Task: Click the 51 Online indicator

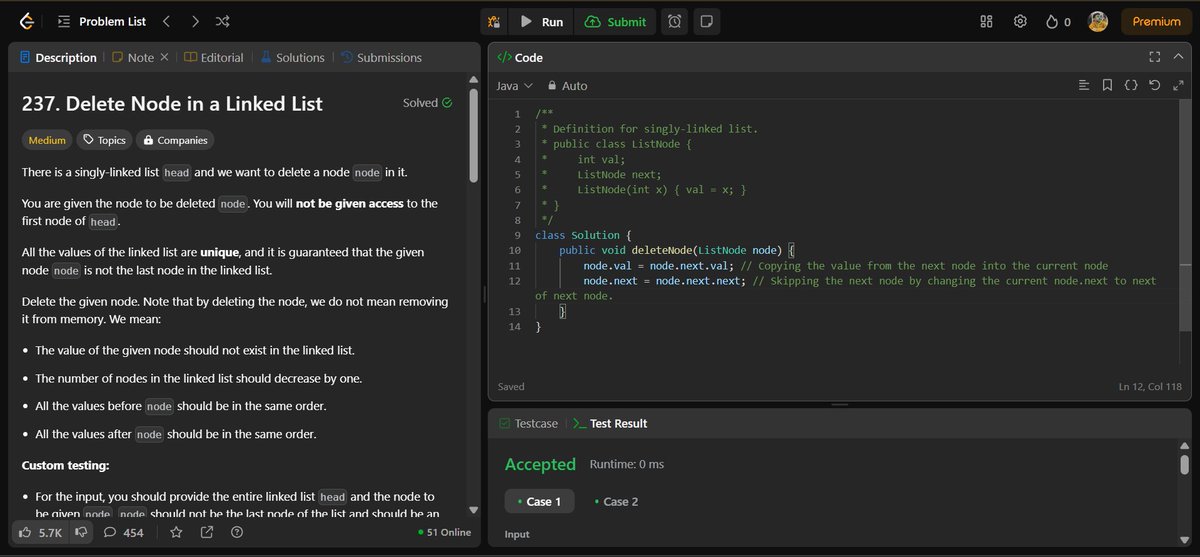Action: tap(444, 532)
